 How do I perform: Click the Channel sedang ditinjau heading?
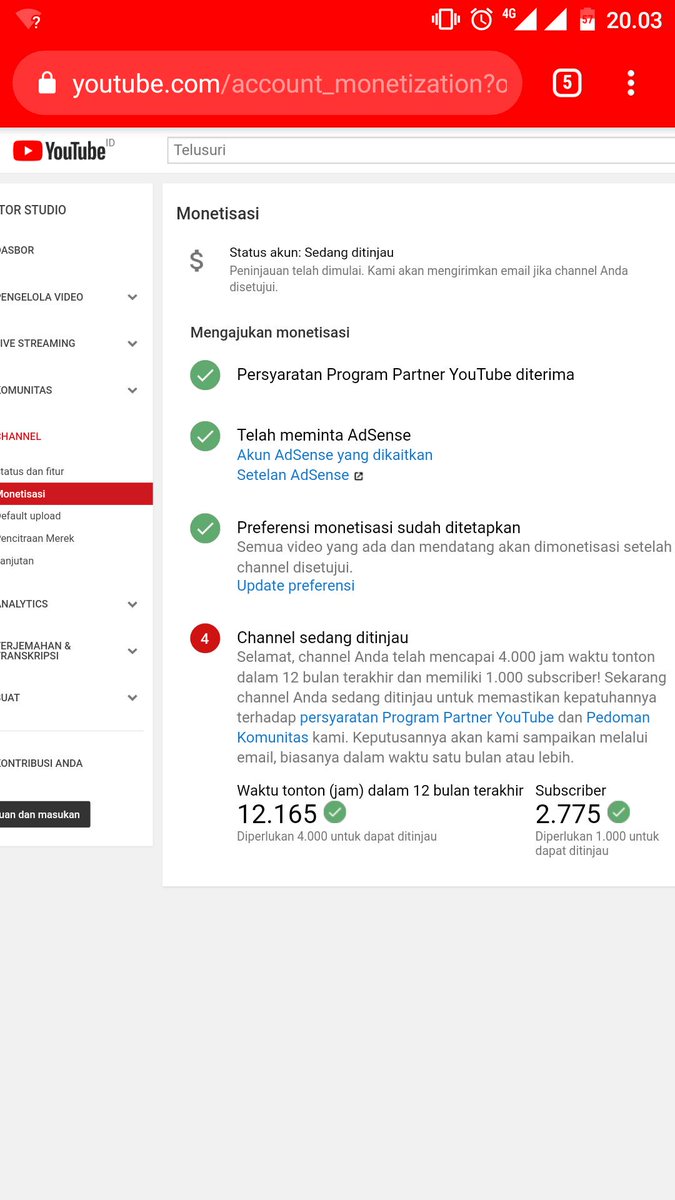(322, 638)
